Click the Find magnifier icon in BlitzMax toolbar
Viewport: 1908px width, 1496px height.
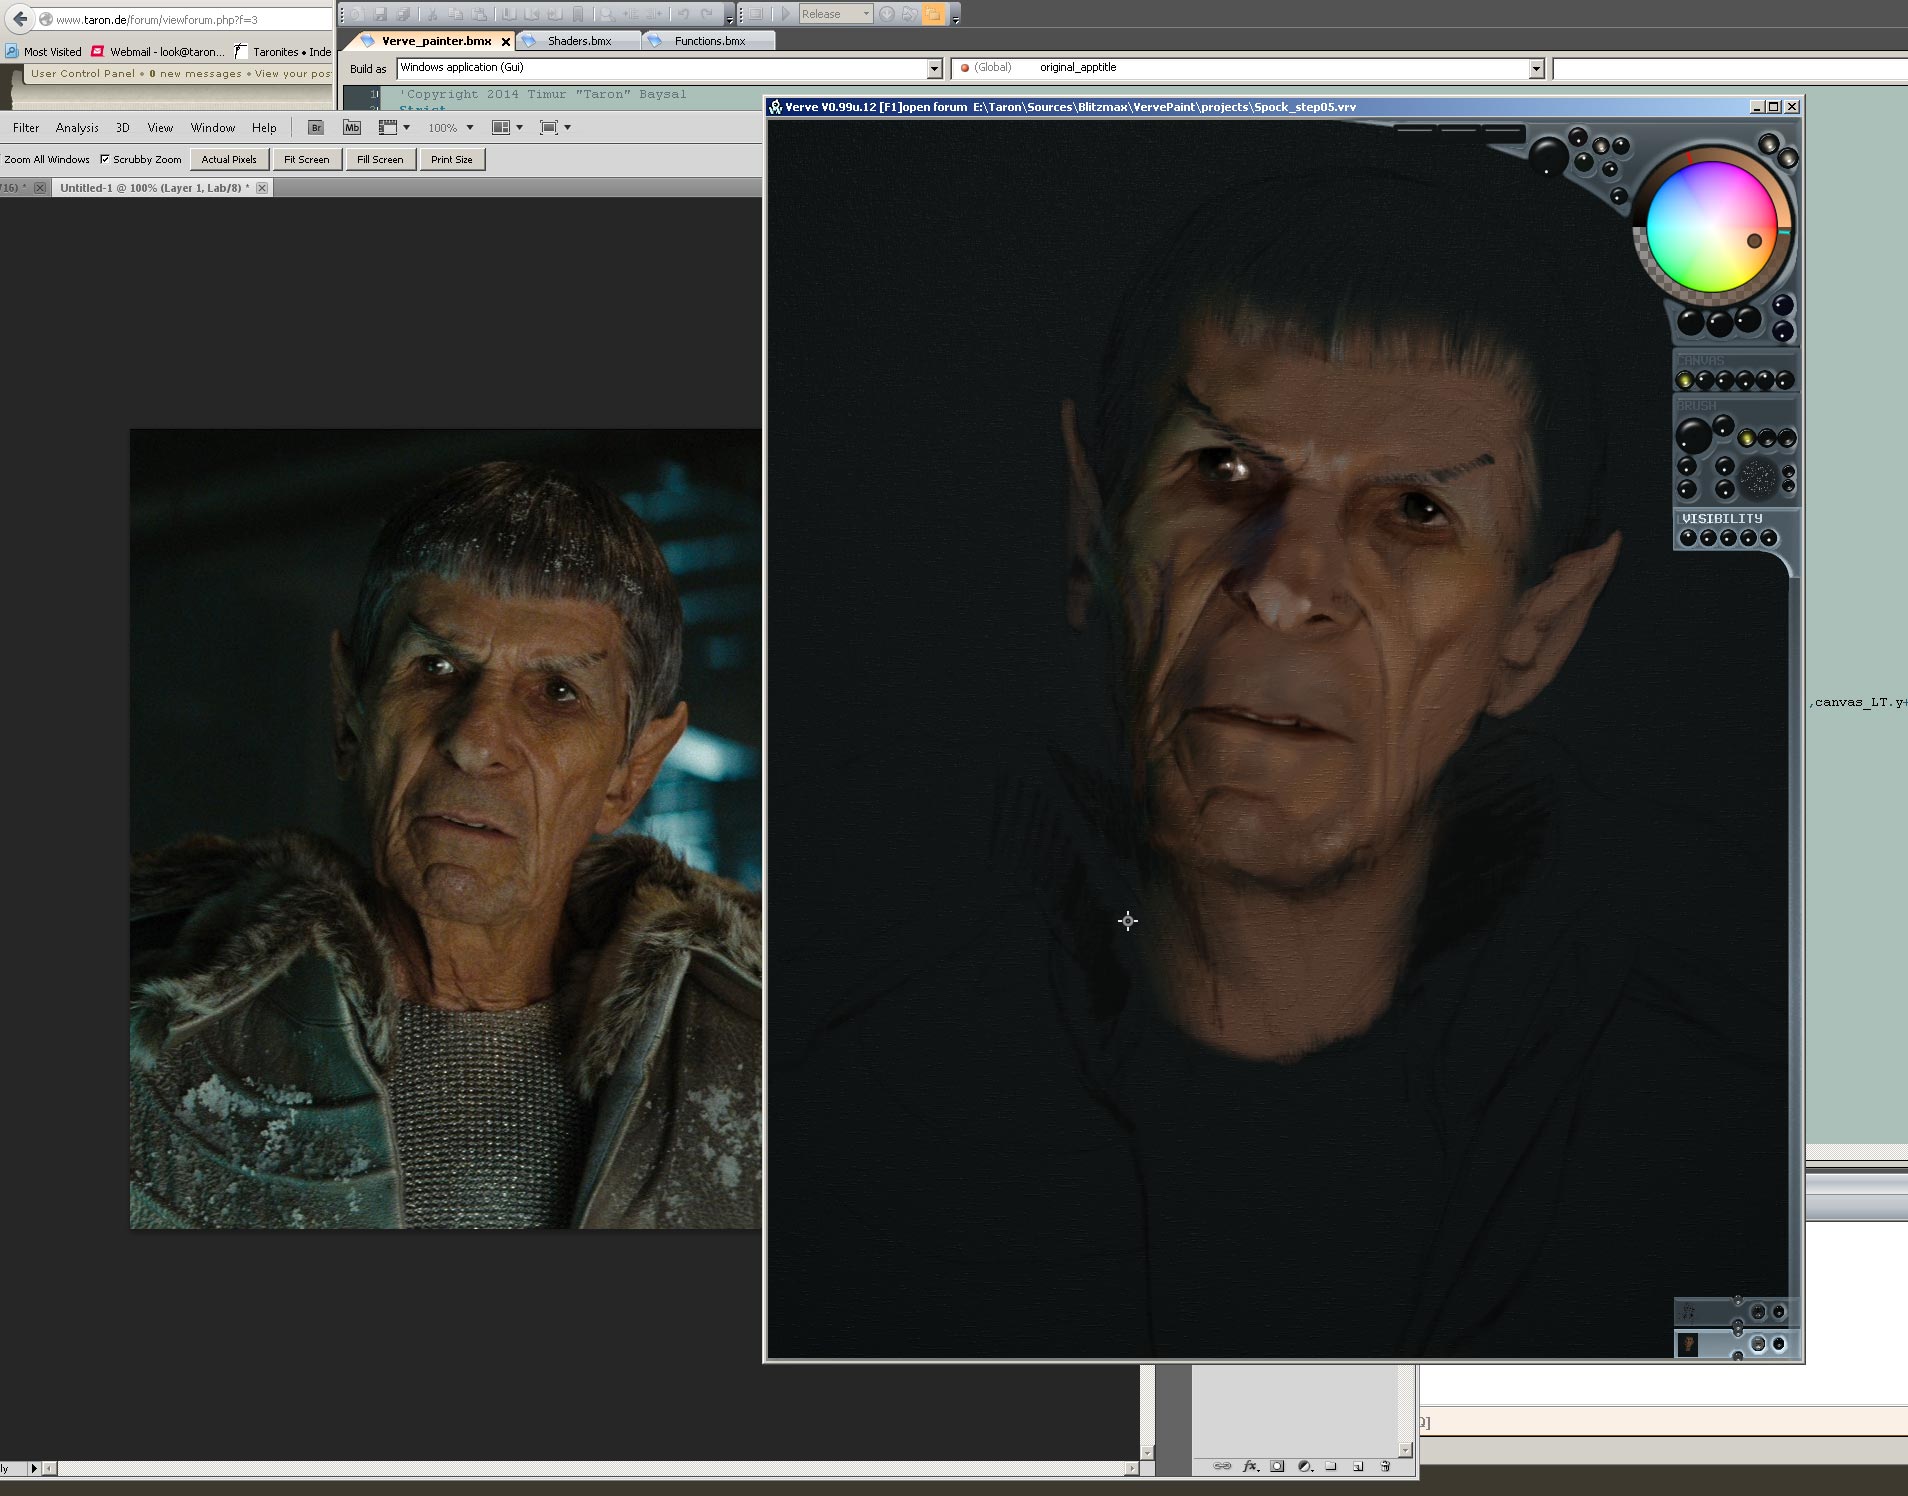click(607, 14)
